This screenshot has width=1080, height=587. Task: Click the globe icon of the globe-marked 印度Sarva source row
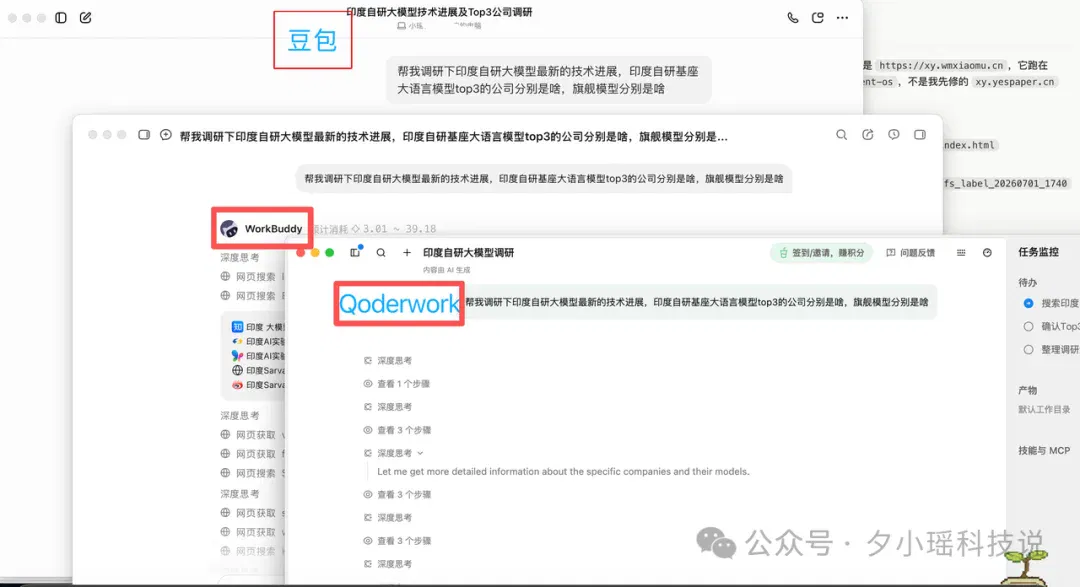tap(237, 371)
